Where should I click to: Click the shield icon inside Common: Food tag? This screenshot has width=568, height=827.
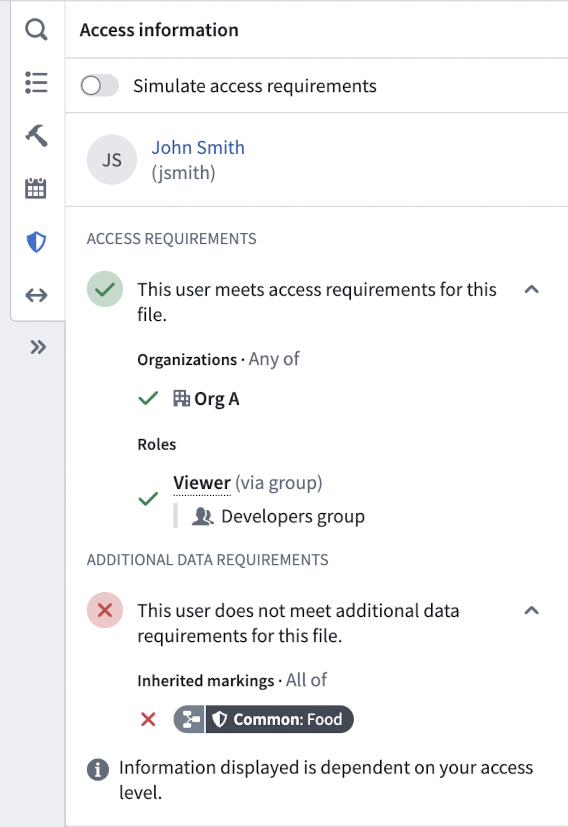click(219, 719)
